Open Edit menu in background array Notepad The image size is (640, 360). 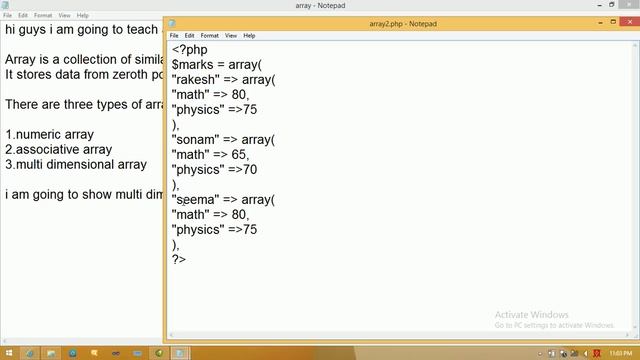[x=23, y=15]
